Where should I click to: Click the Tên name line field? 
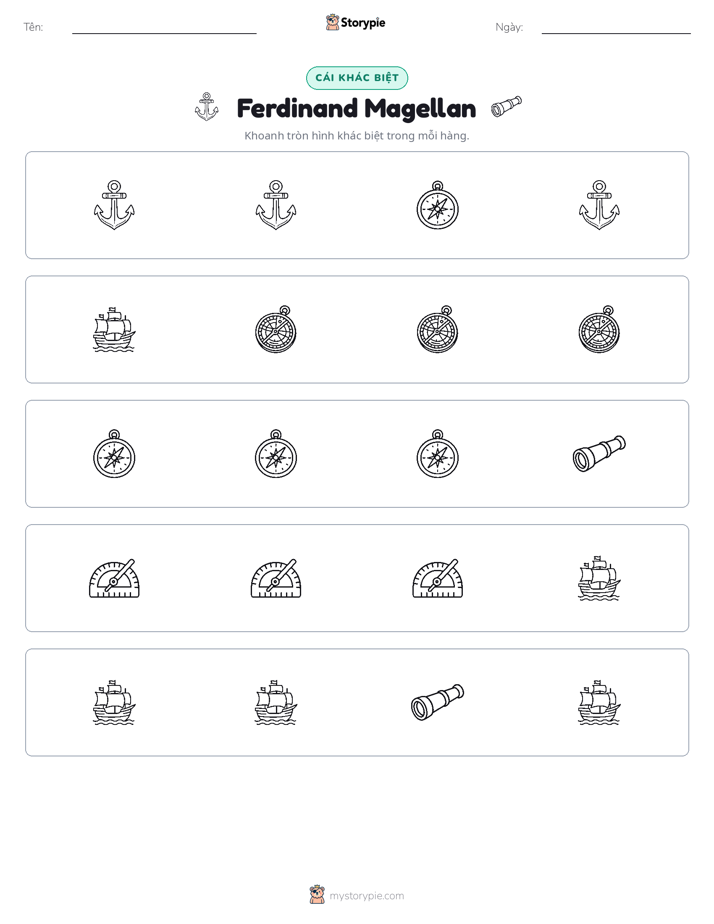[164, 27]
